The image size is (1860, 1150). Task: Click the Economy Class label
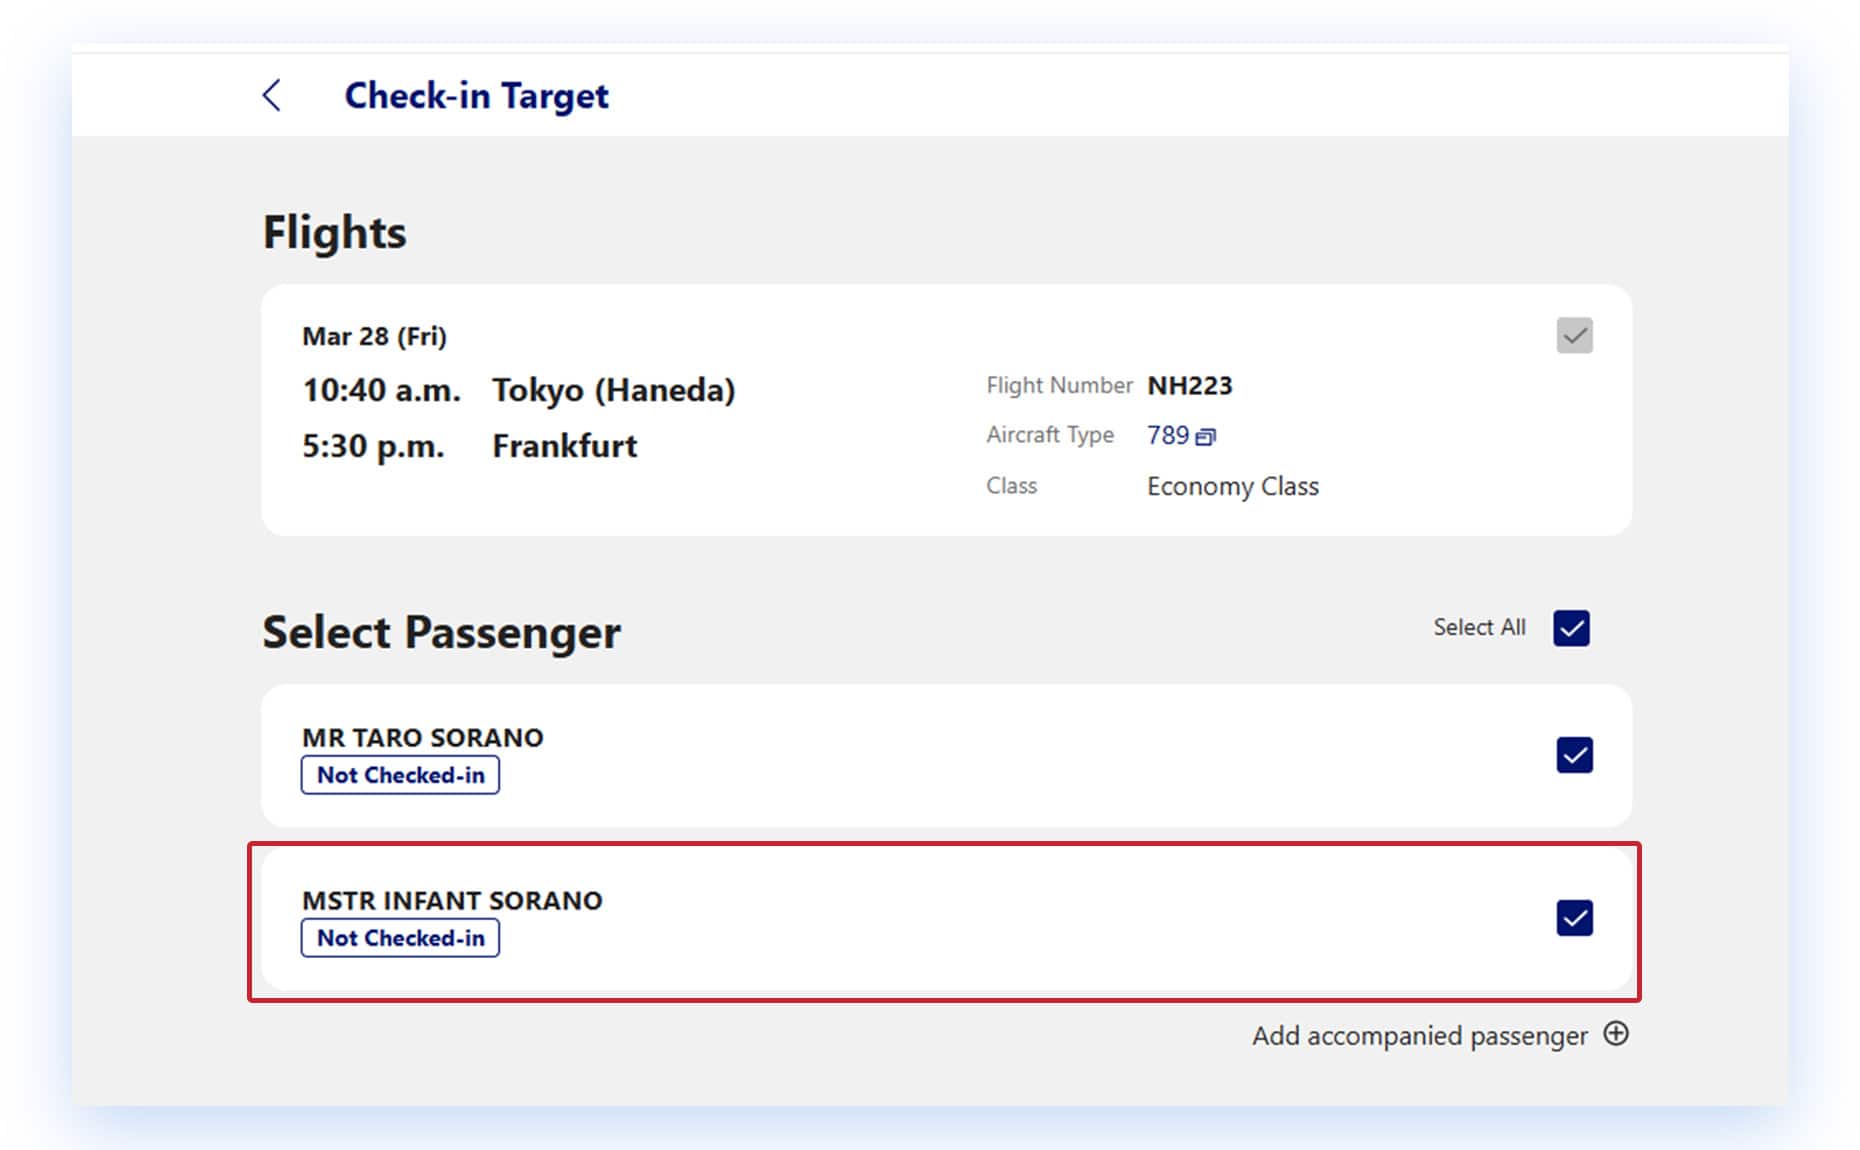click(x=1232, y=487)
